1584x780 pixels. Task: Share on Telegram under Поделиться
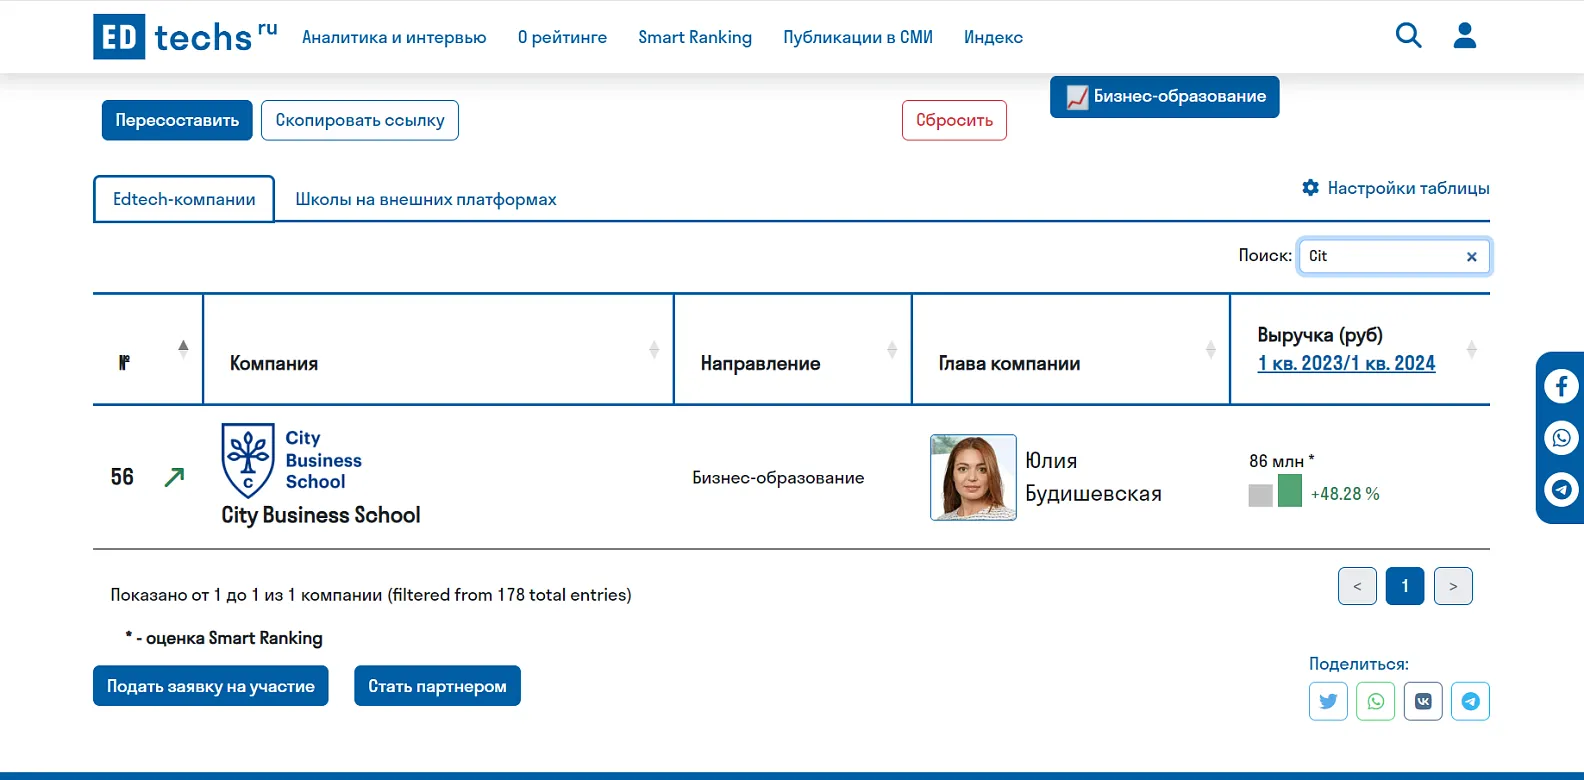pyautogui.click(x=1470, y=701)
